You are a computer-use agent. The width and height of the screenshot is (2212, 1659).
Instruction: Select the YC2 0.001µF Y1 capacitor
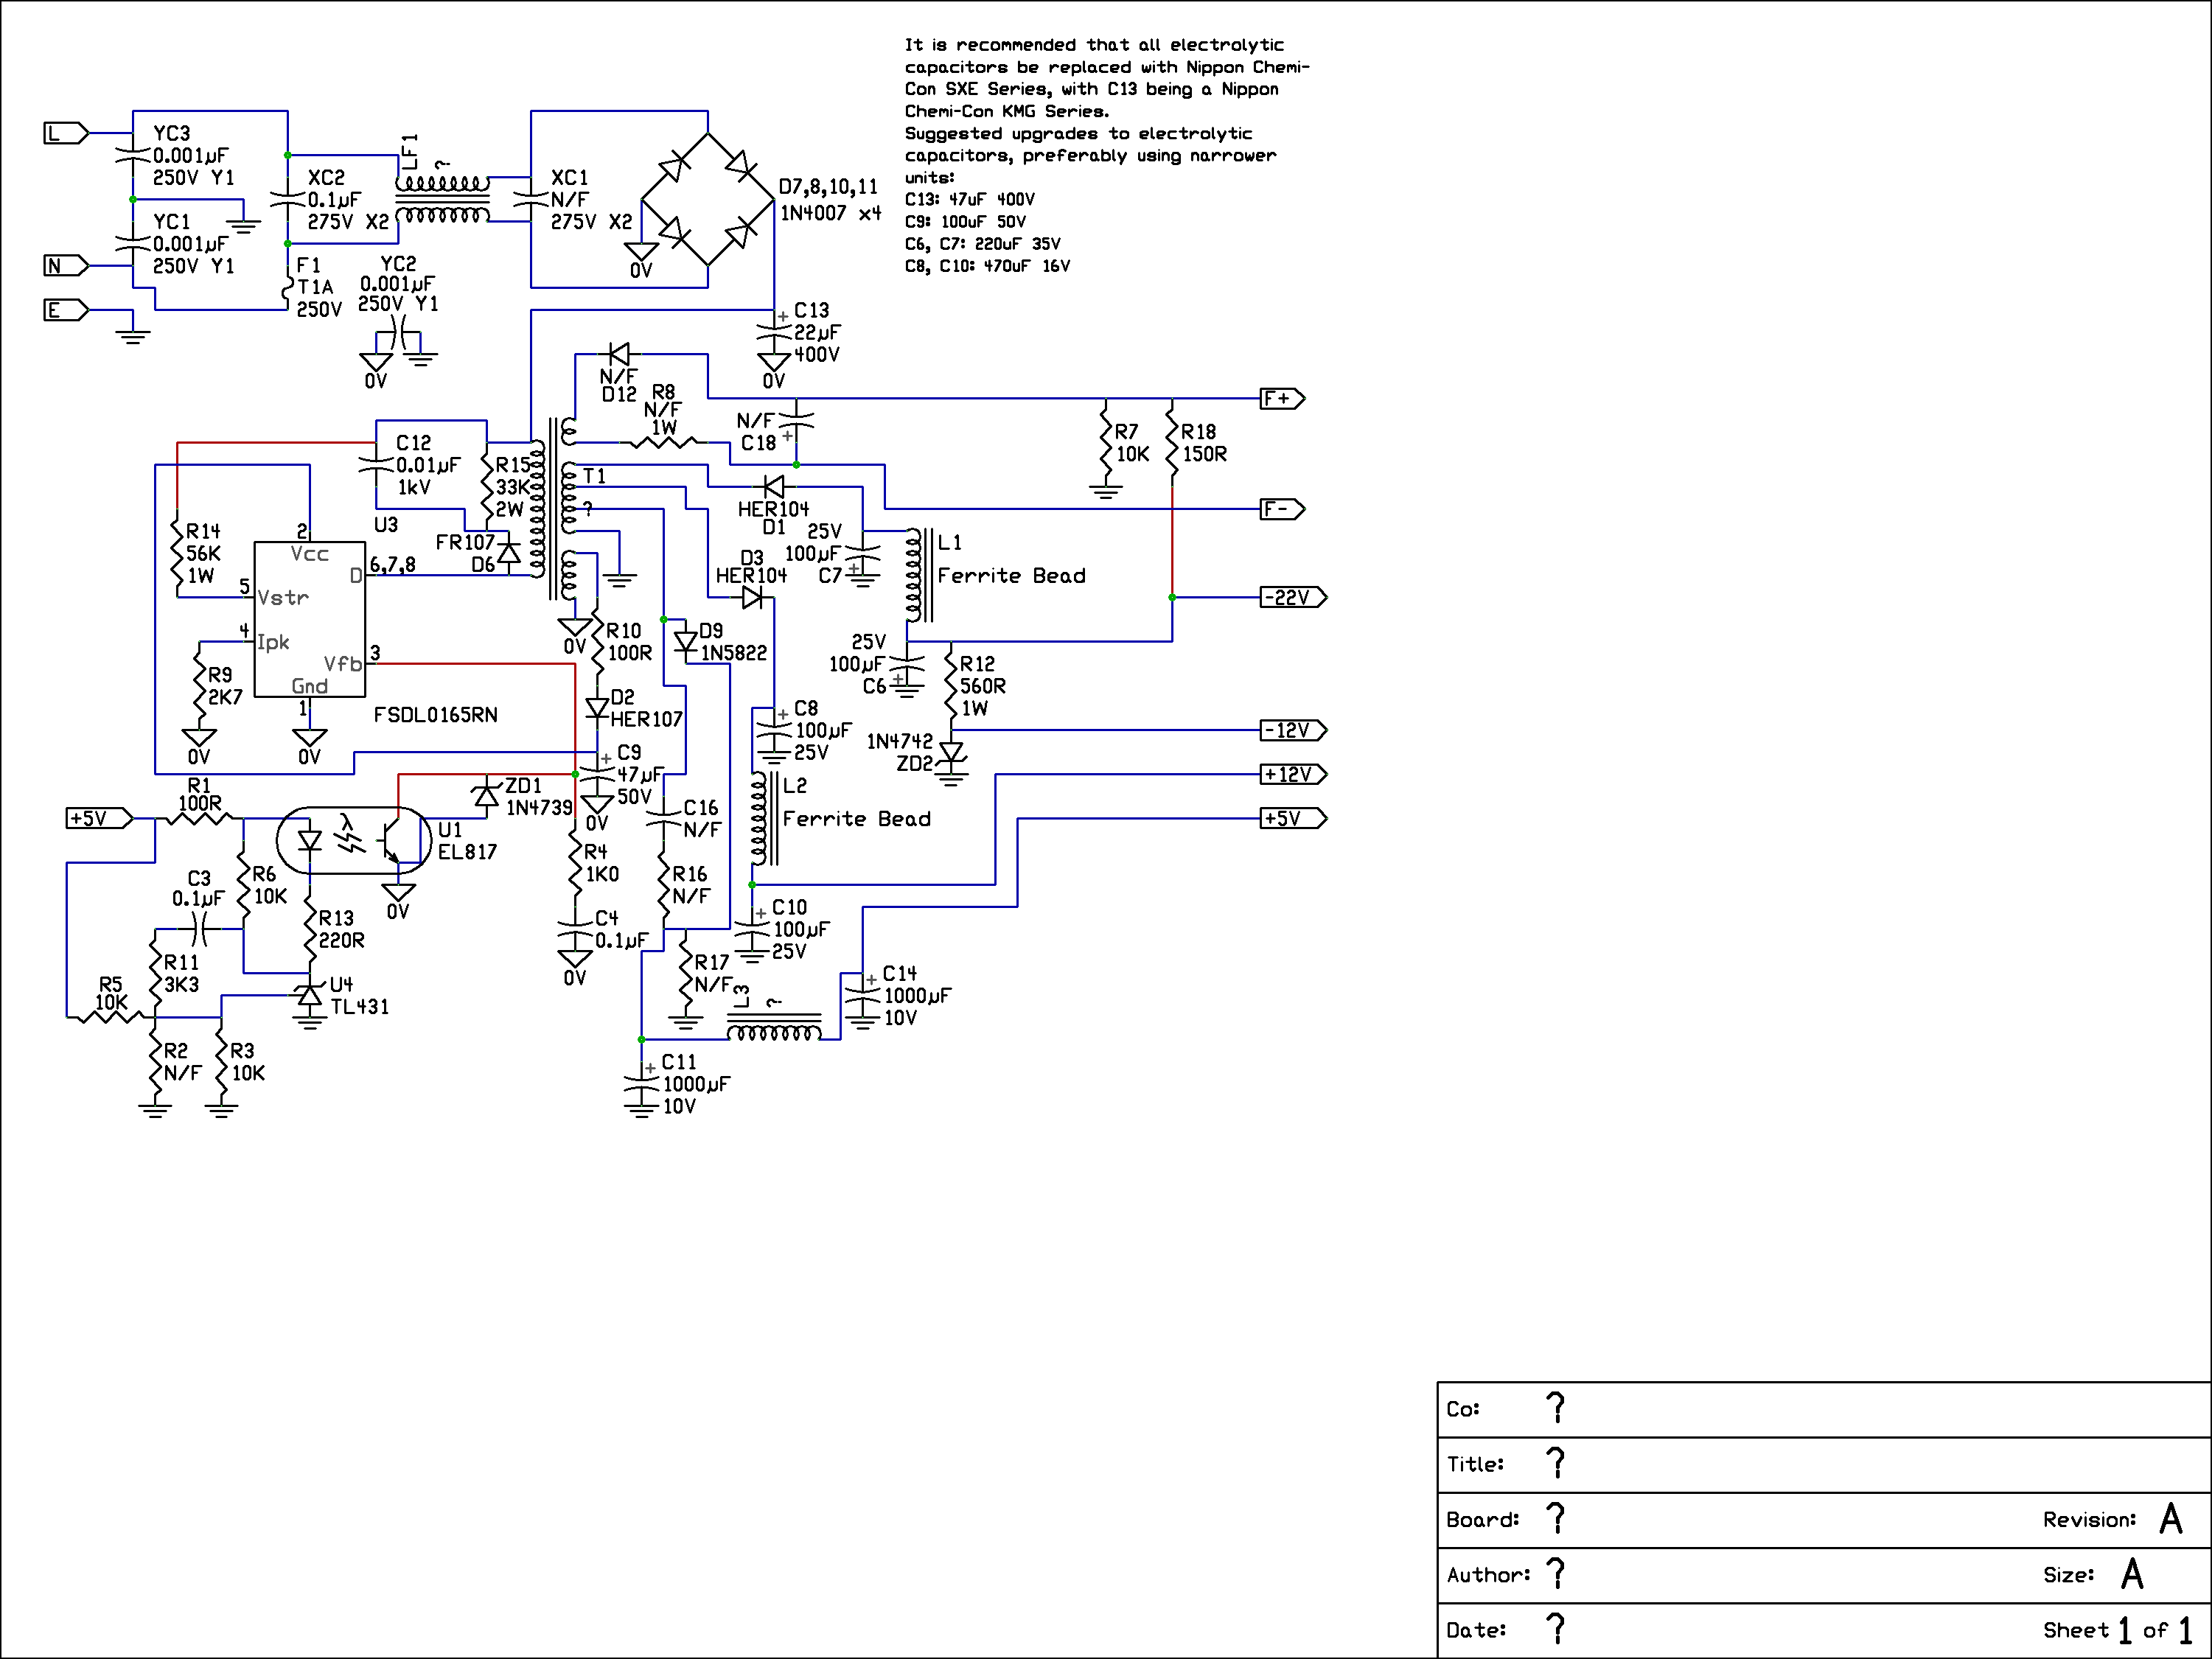[x=398, y=332]
